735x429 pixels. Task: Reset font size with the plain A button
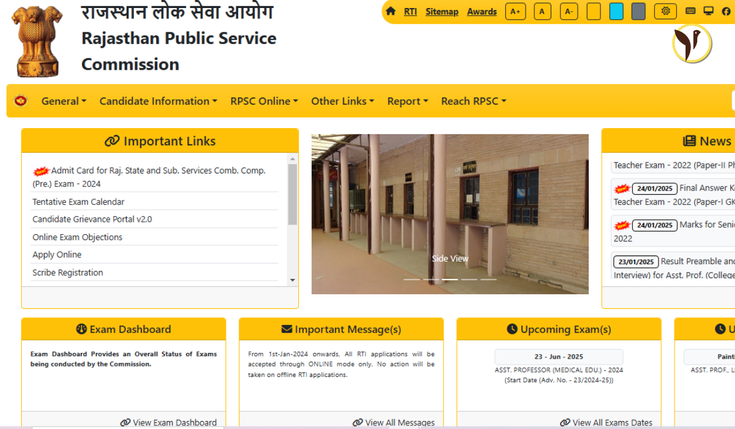pos(542,12)
